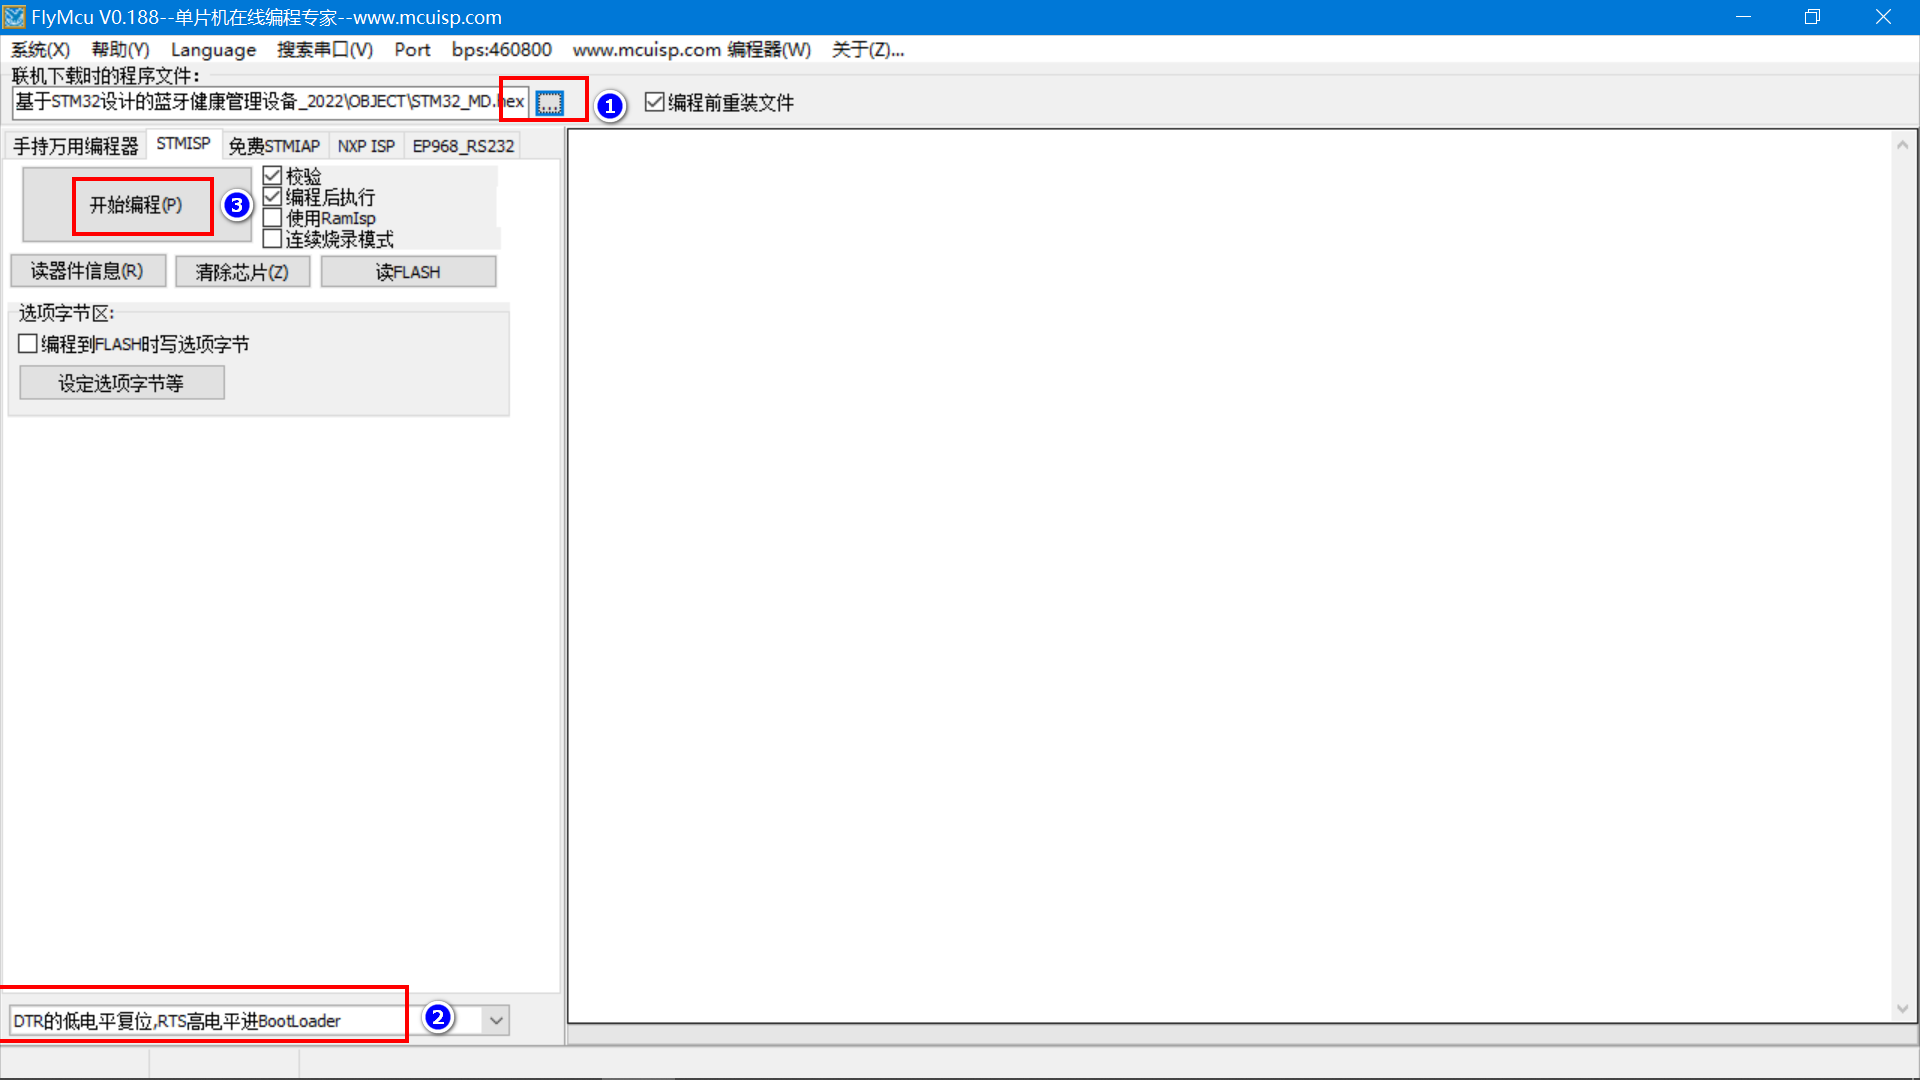
Task: Open the 系统(X) menu
Action: (x=40, y=49)
